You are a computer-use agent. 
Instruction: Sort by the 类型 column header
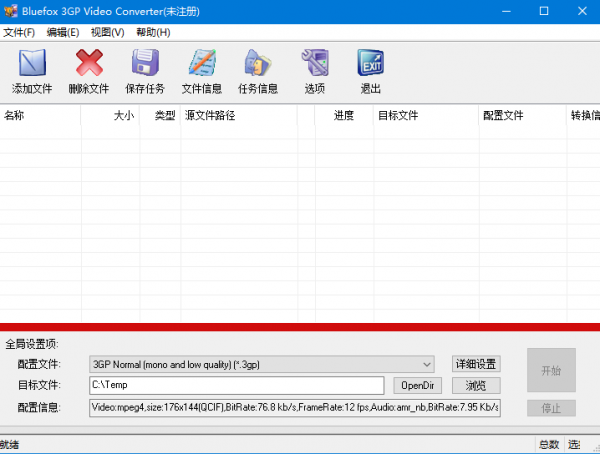(x=160, y=115)
